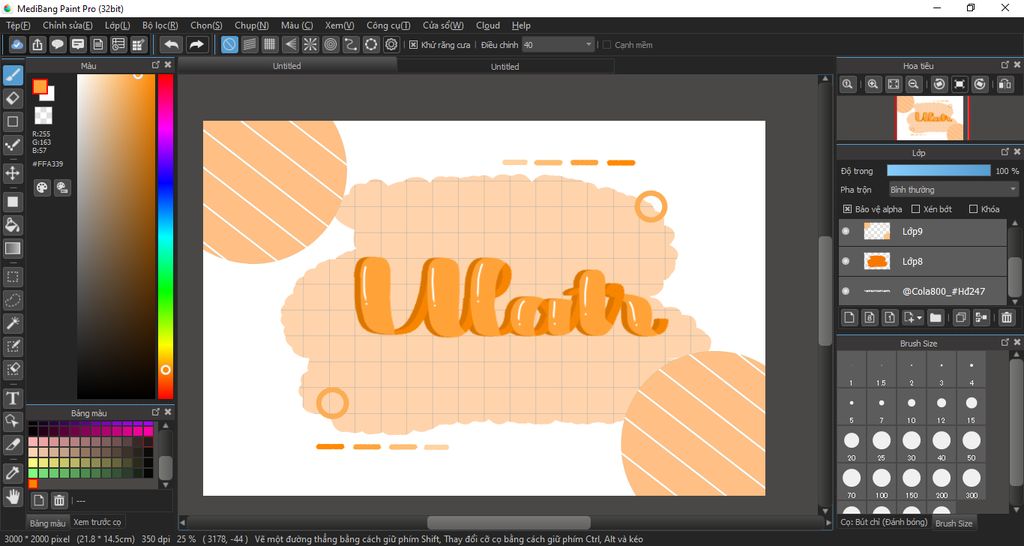Select the Eraser tool
The height and width of the screenshot is (546, 1024).
[12, 99]
